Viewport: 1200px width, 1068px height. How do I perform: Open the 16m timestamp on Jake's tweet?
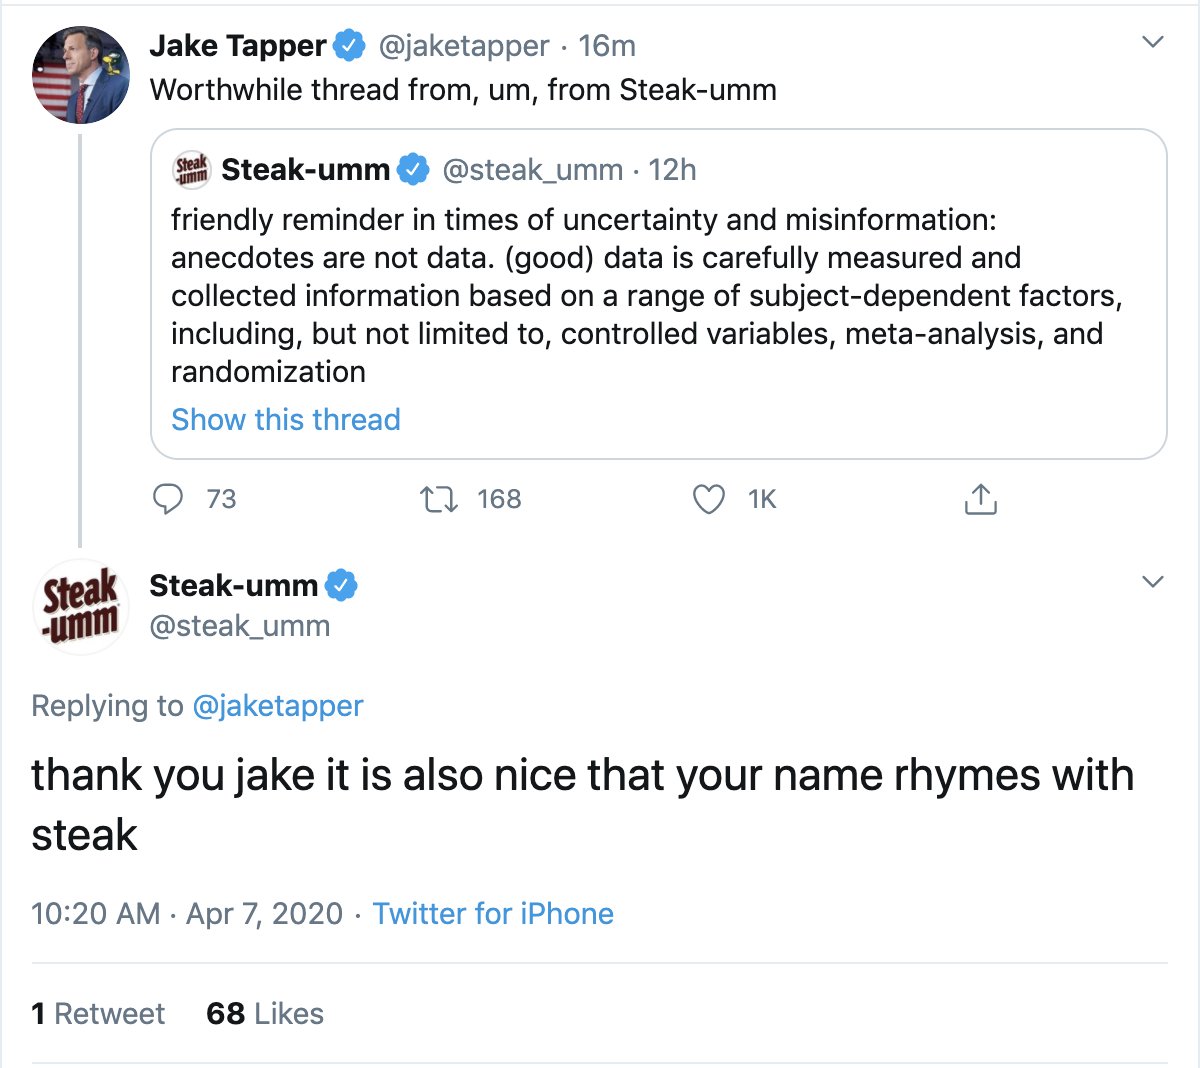coord(607,45)
